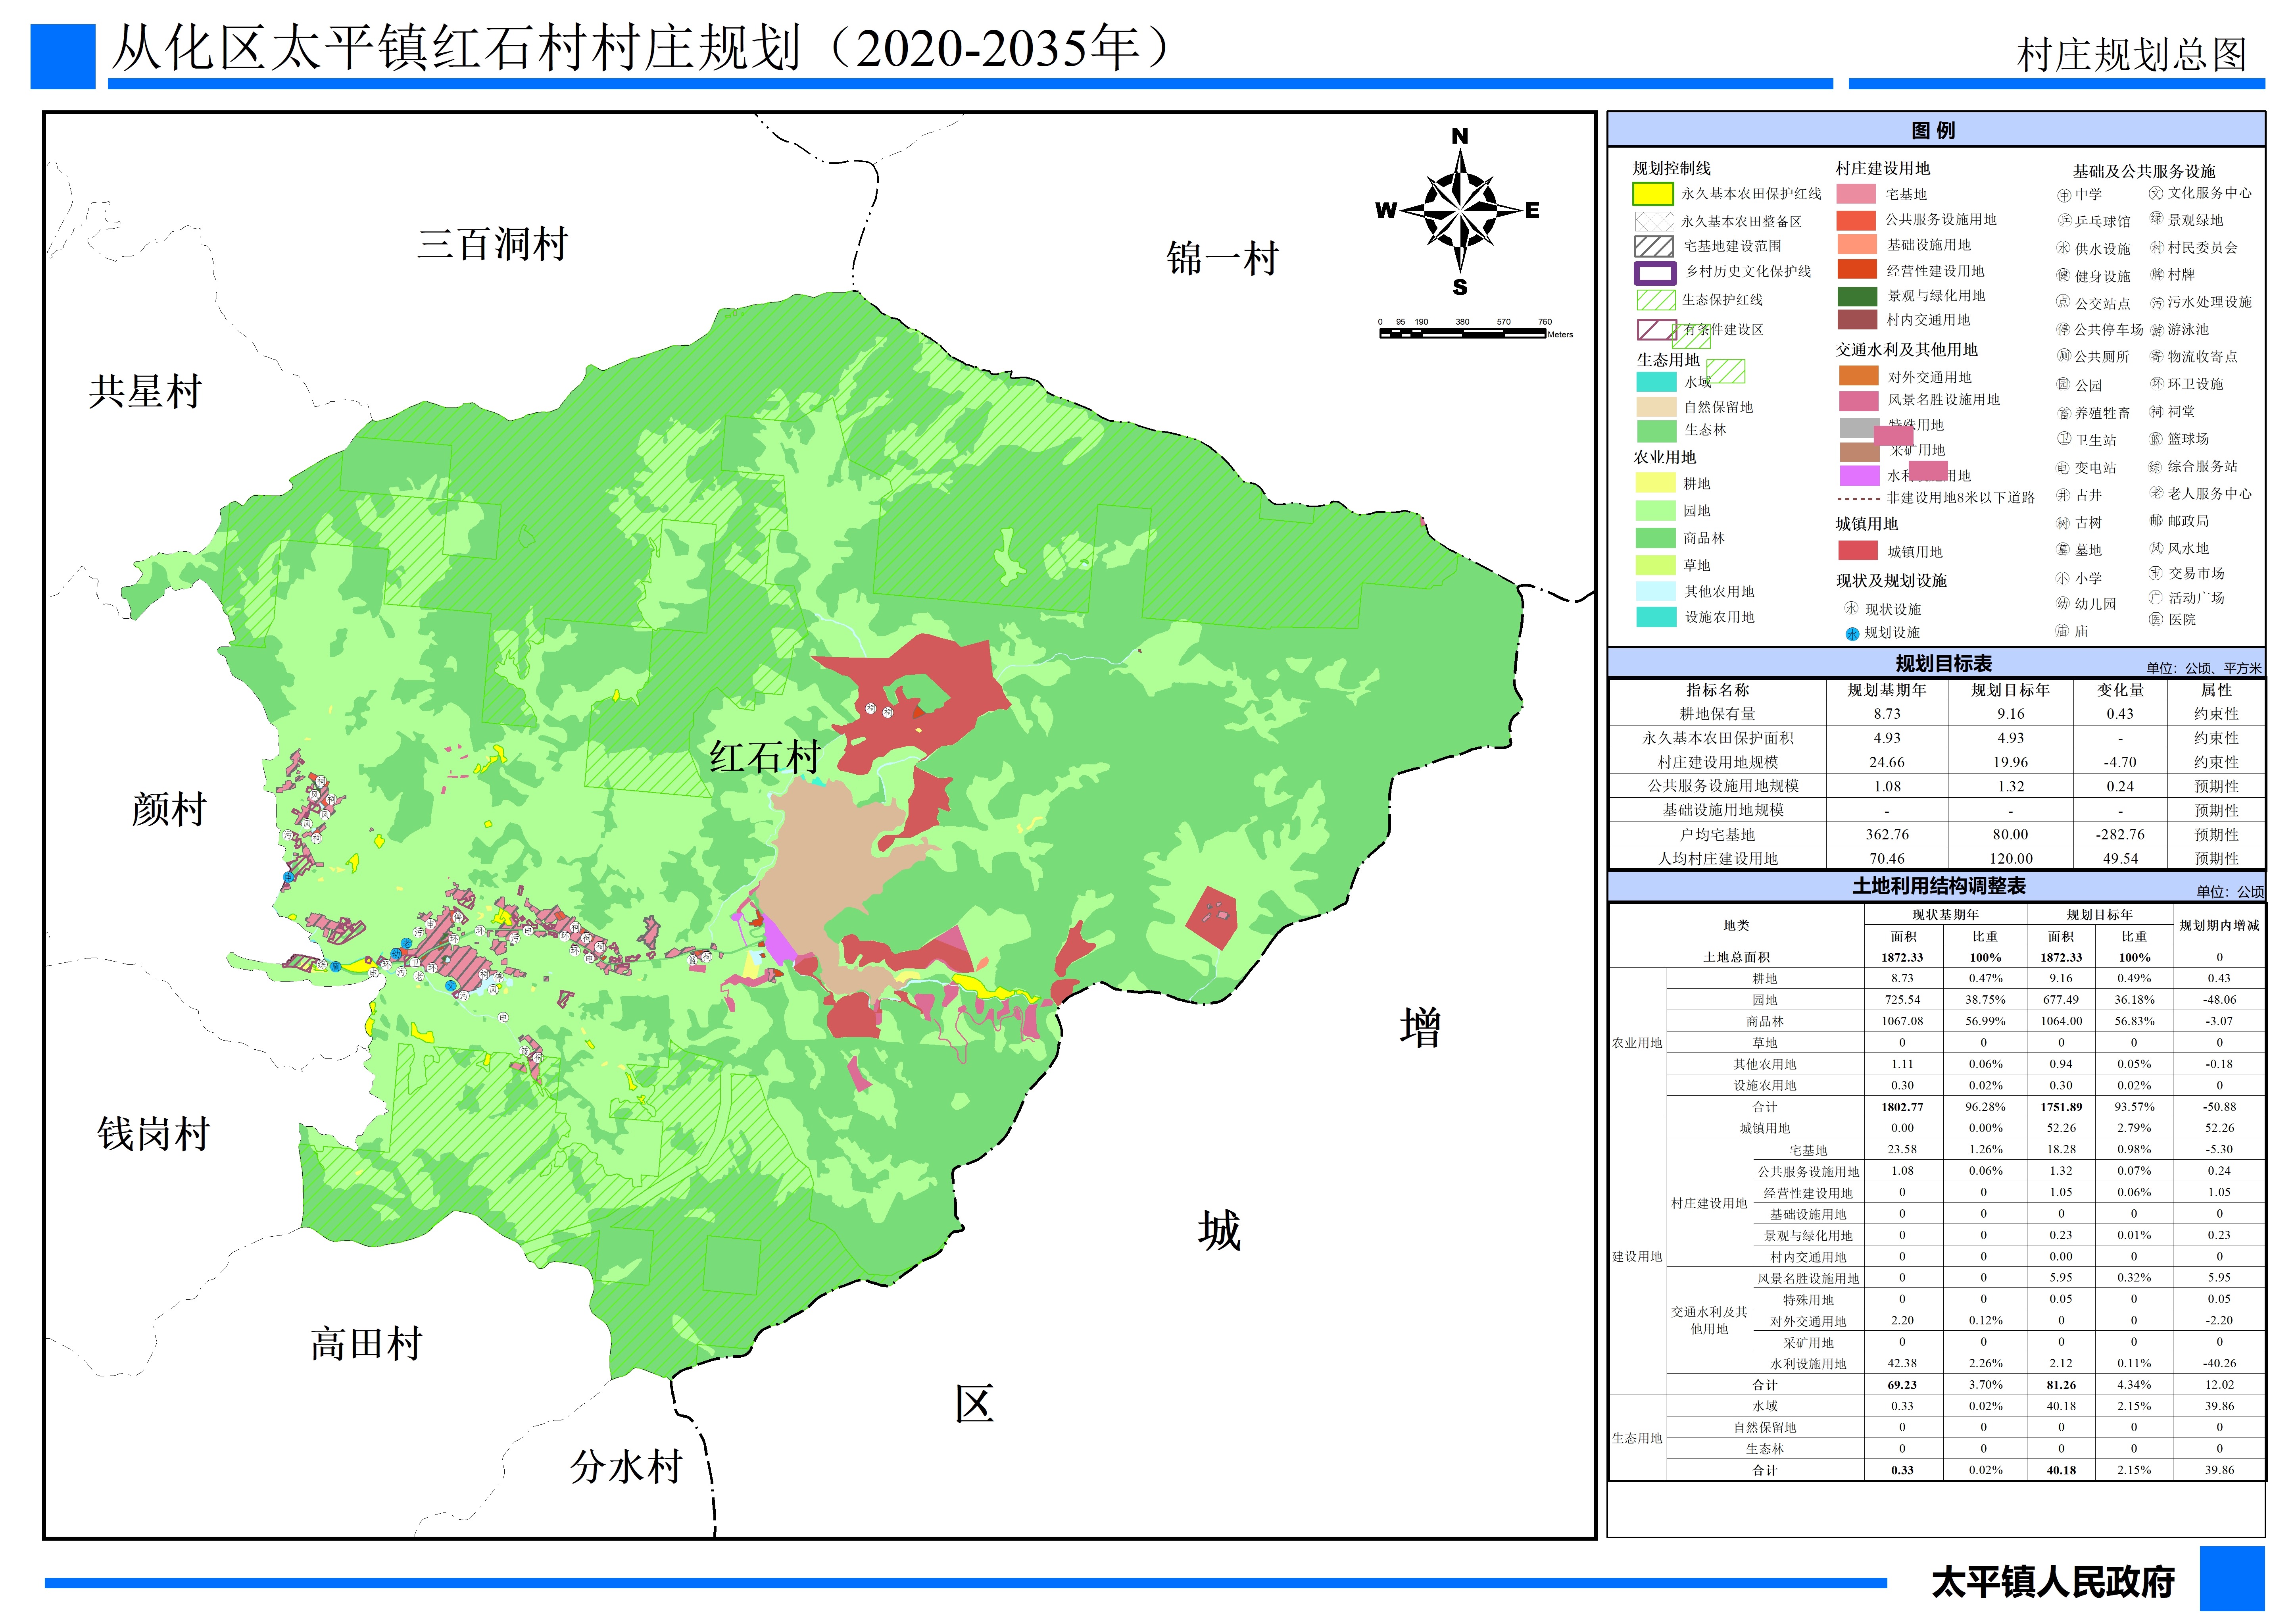This screenshot has width=2296, height=1624.
Task: Click the 污水处理设施 legend icon
Action: (x=2157, y=302)
